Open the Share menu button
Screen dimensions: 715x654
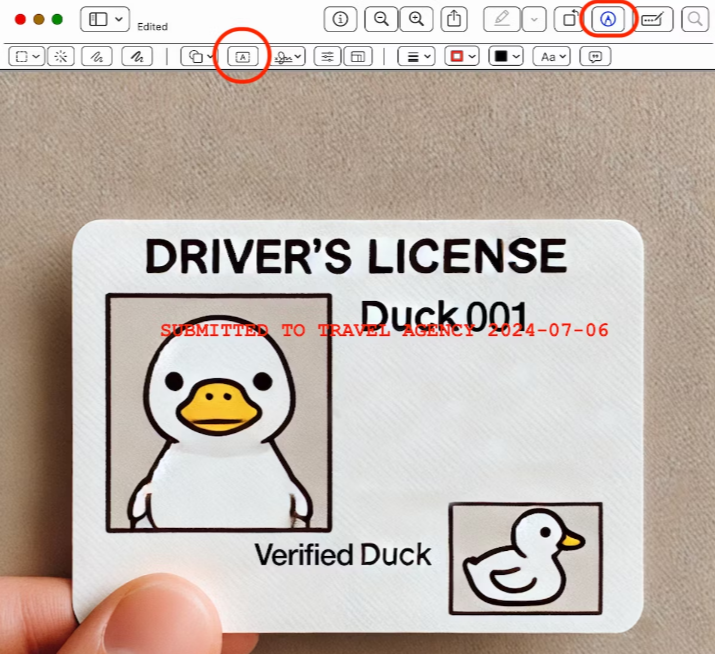[454, 19]
